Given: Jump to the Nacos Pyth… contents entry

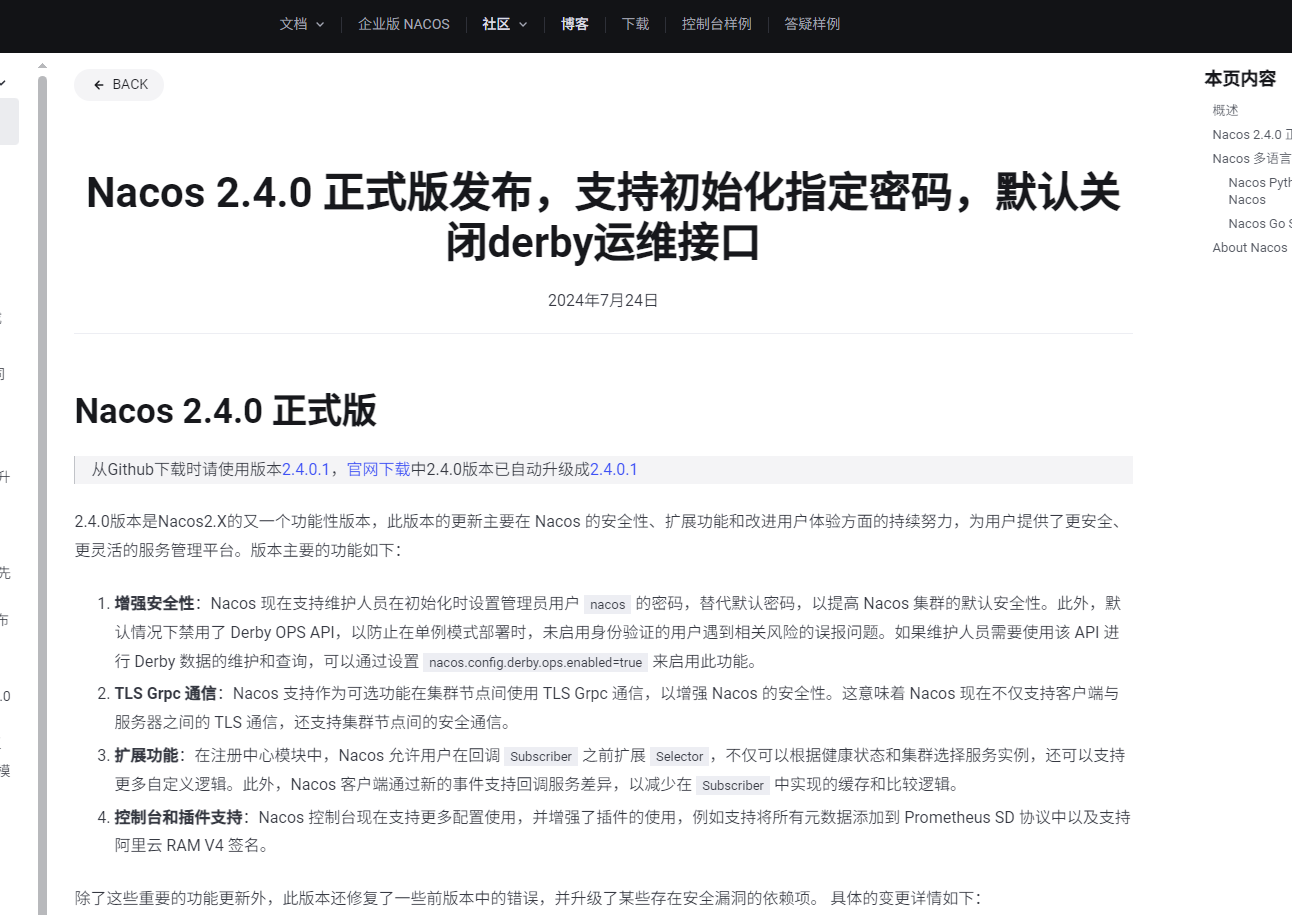Looking at the screenshot, I should click(1260, 191).
